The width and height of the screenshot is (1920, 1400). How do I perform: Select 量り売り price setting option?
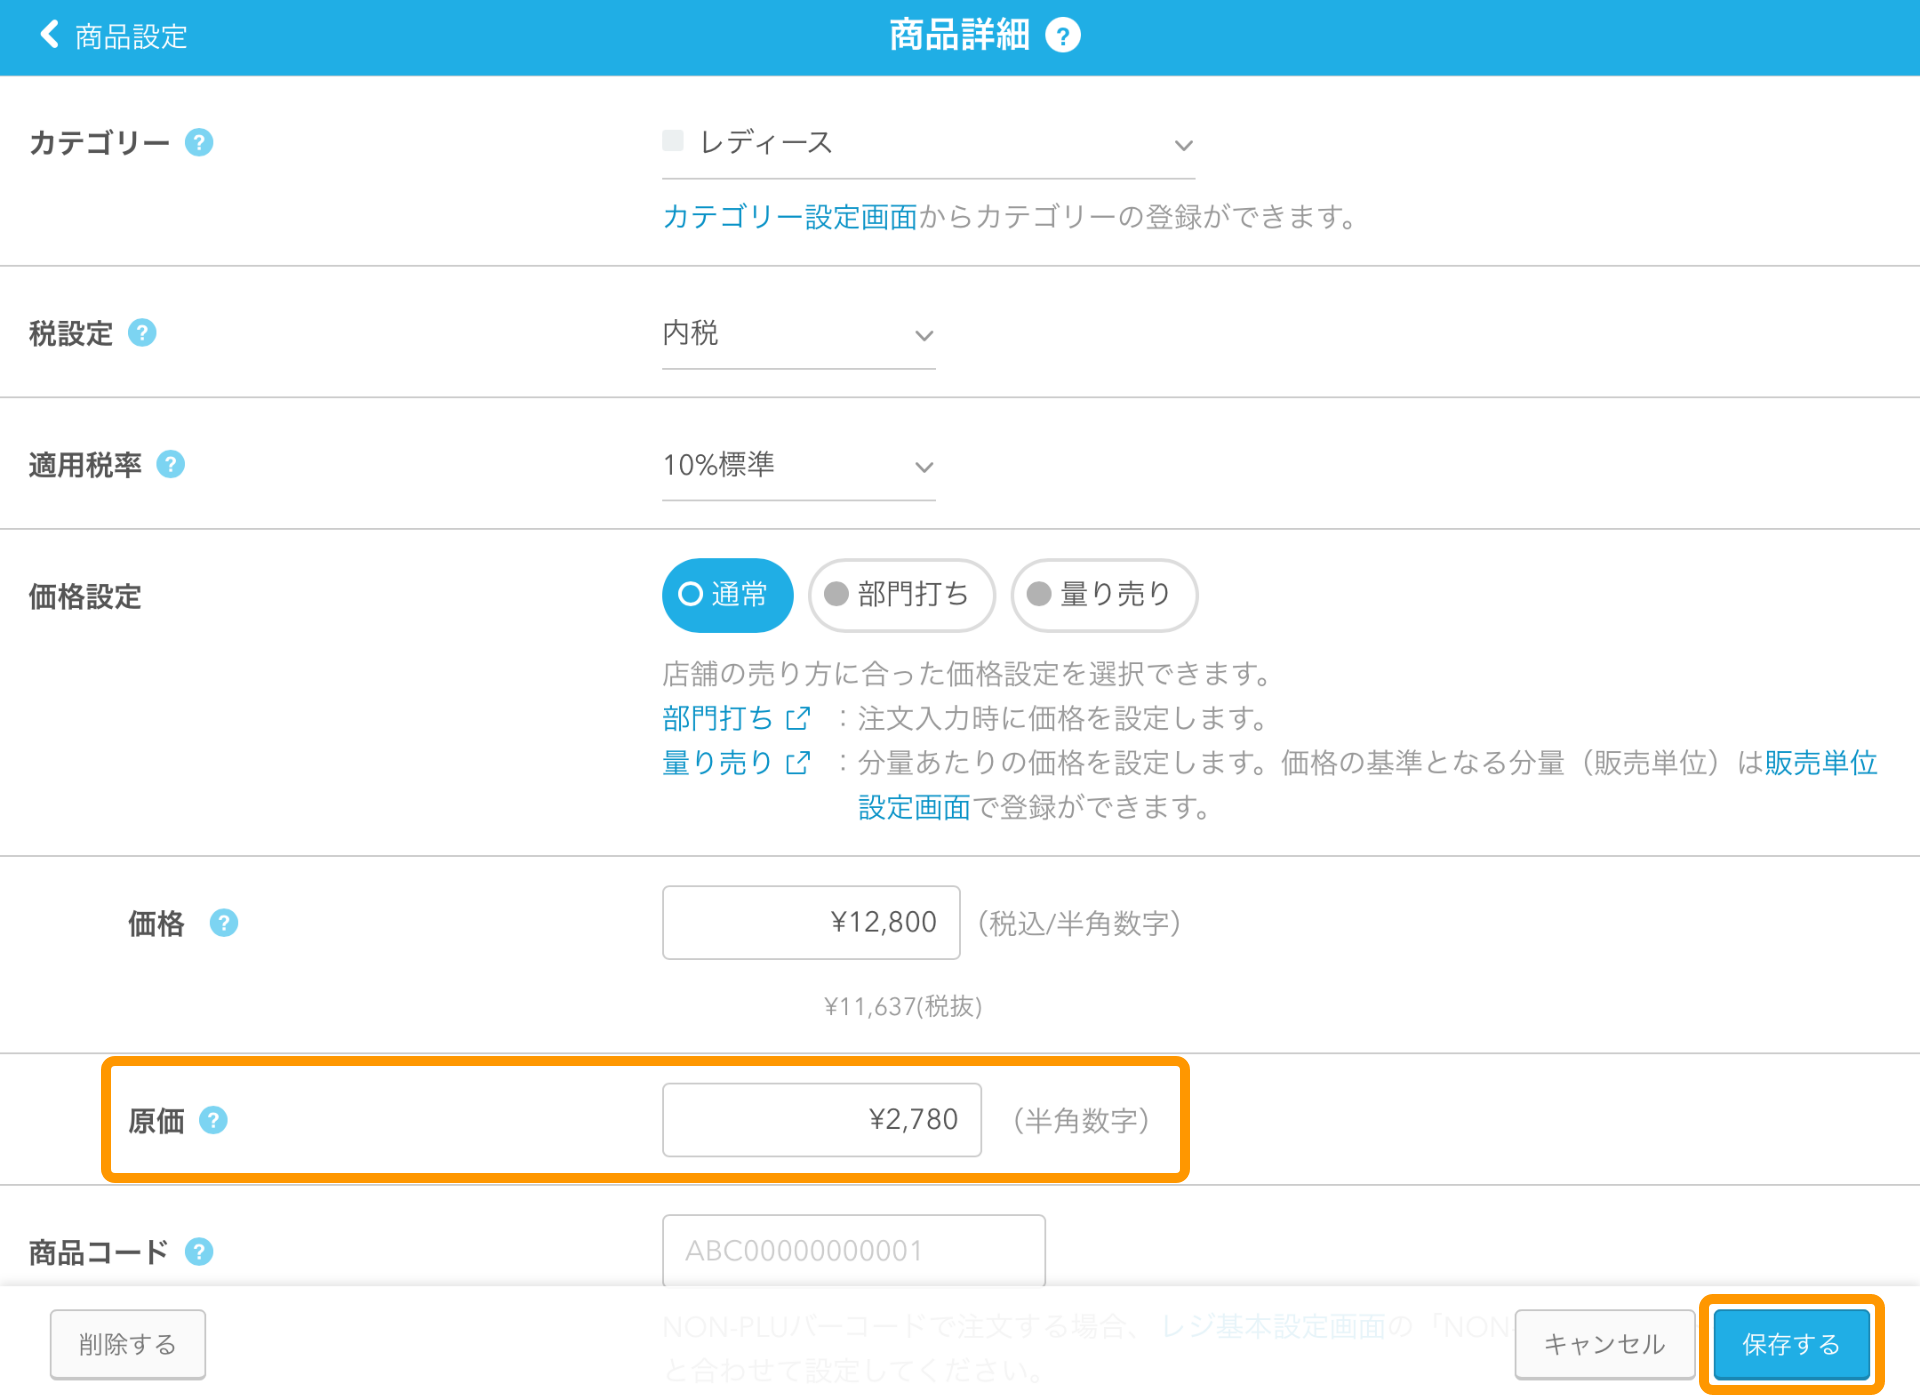(x=1104, y=595)
